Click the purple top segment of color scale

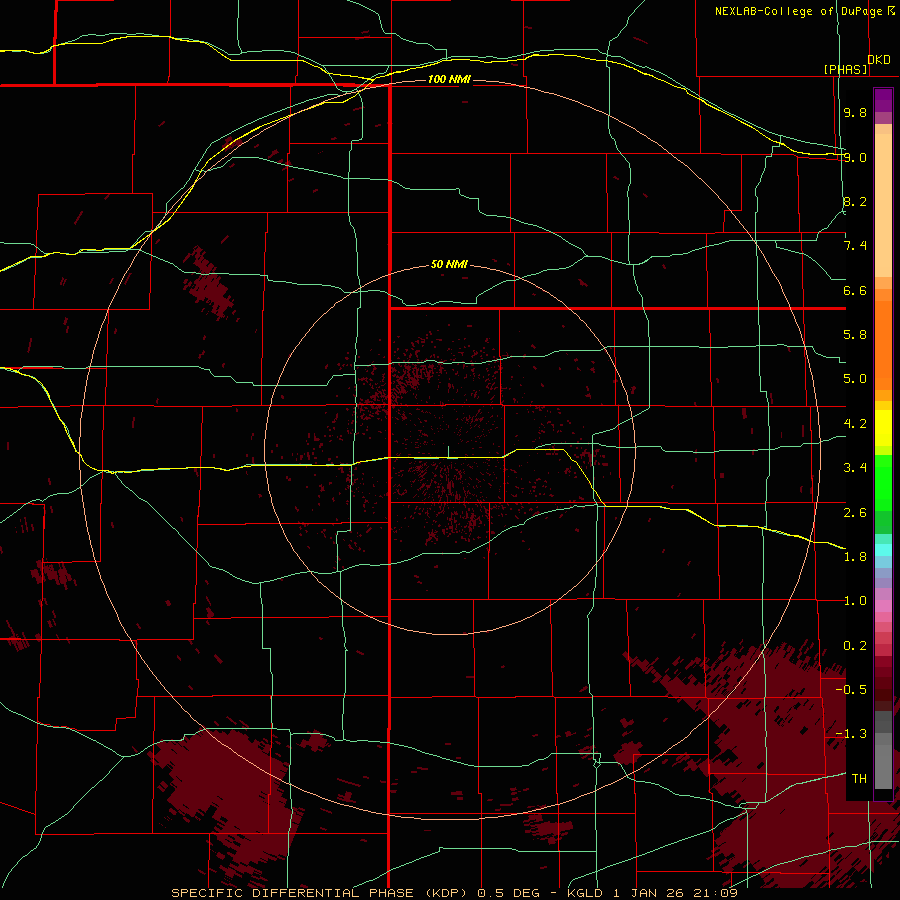pos(883,100)
